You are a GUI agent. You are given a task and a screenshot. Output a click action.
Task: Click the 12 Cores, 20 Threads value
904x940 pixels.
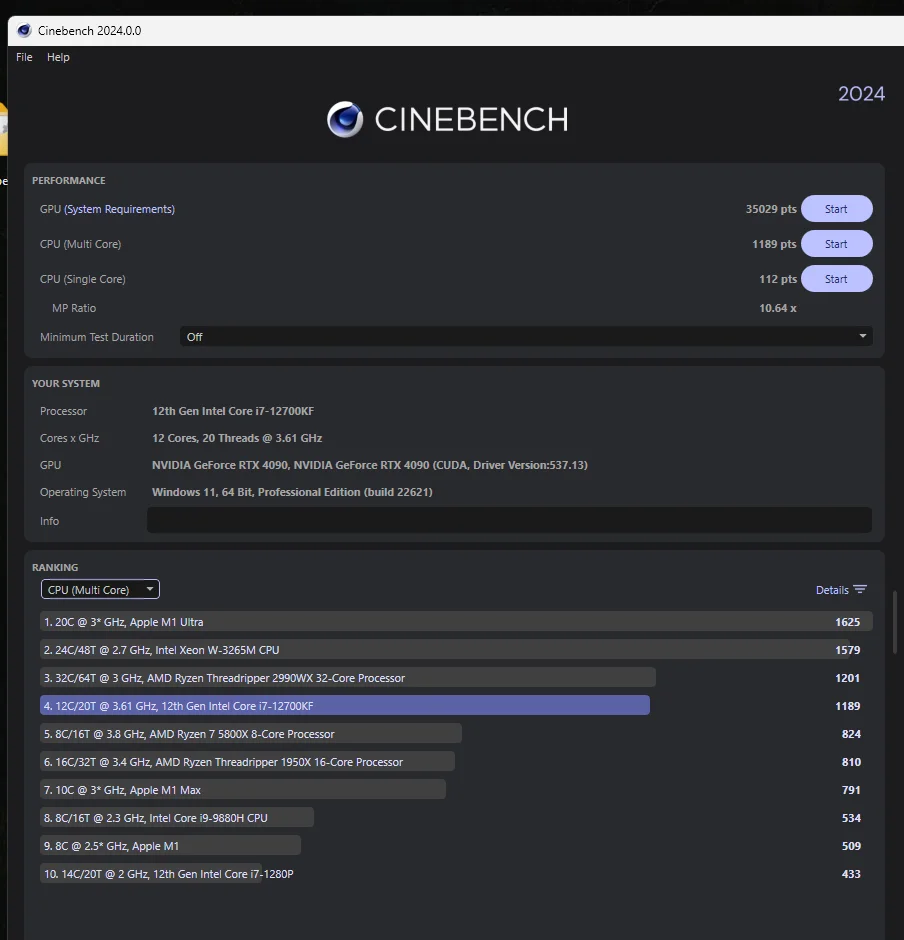pyautogui.click(x=237, y=438)
